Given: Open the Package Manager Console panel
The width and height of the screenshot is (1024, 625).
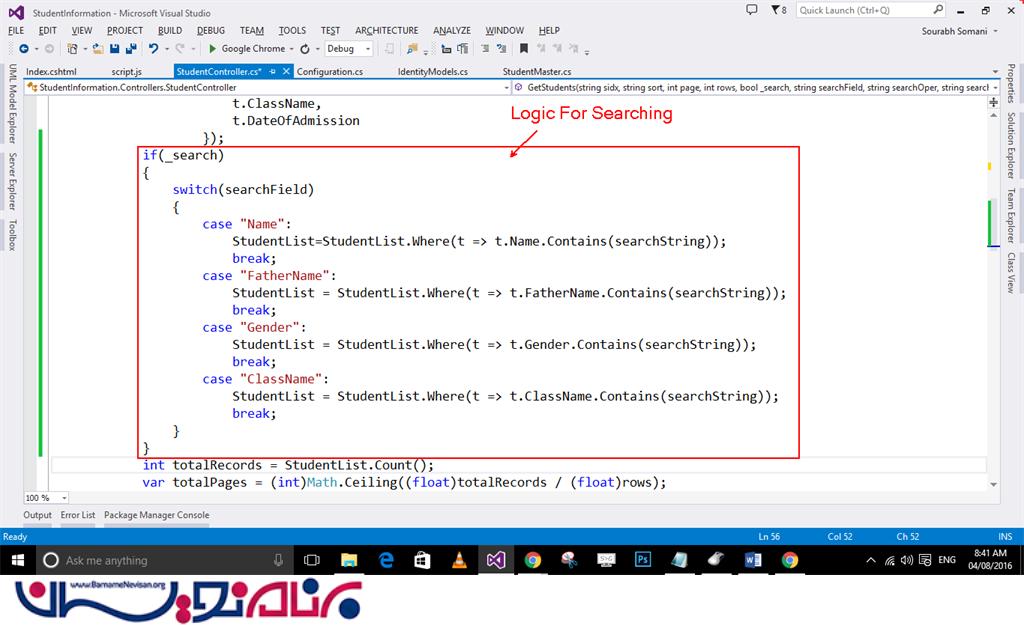Looking at the screenshot, I should tap(157, 515).
